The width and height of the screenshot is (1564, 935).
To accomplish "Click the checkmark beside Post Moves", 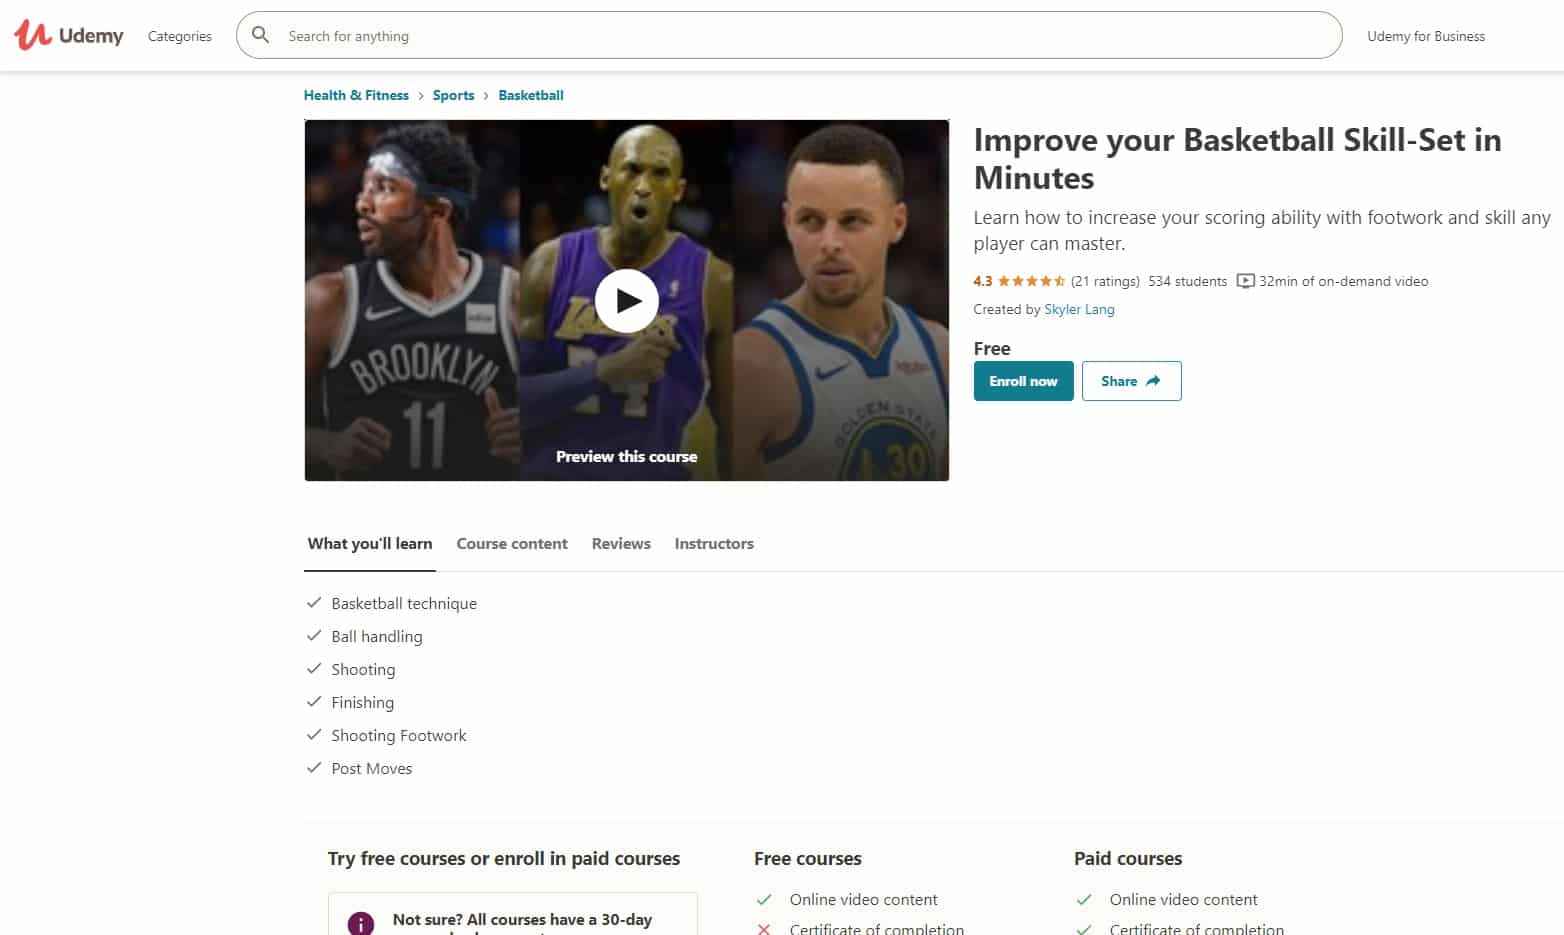I will pyautogui.click(x=314, y=768).
